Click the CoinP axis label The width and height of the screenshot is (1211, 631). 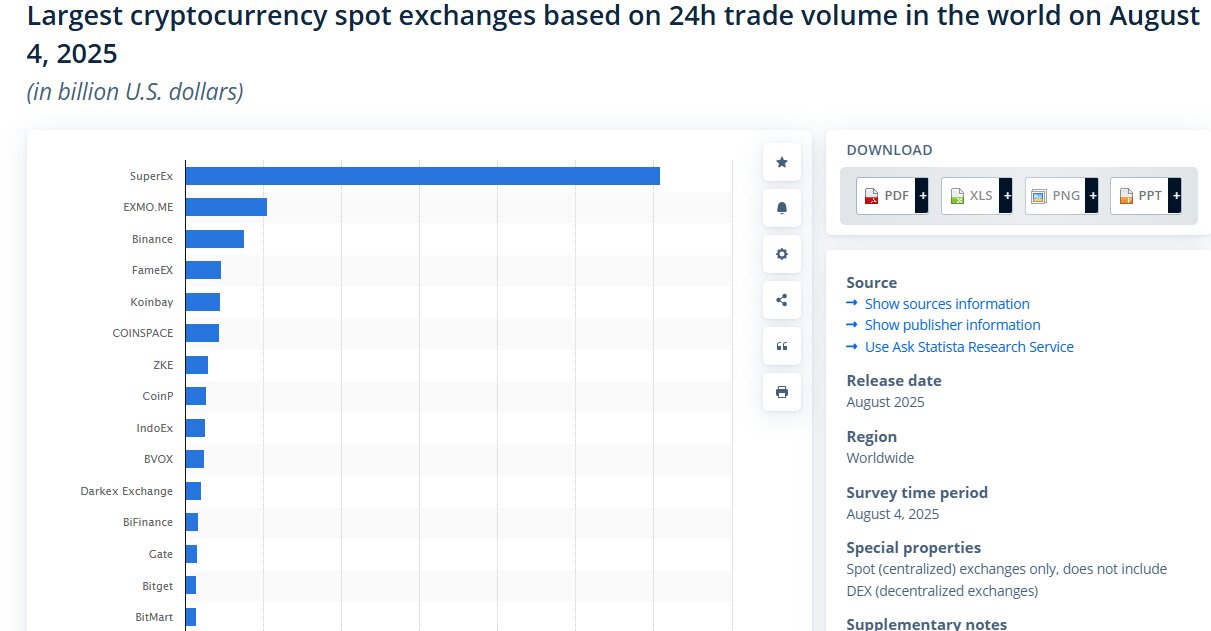coord(158,396)
